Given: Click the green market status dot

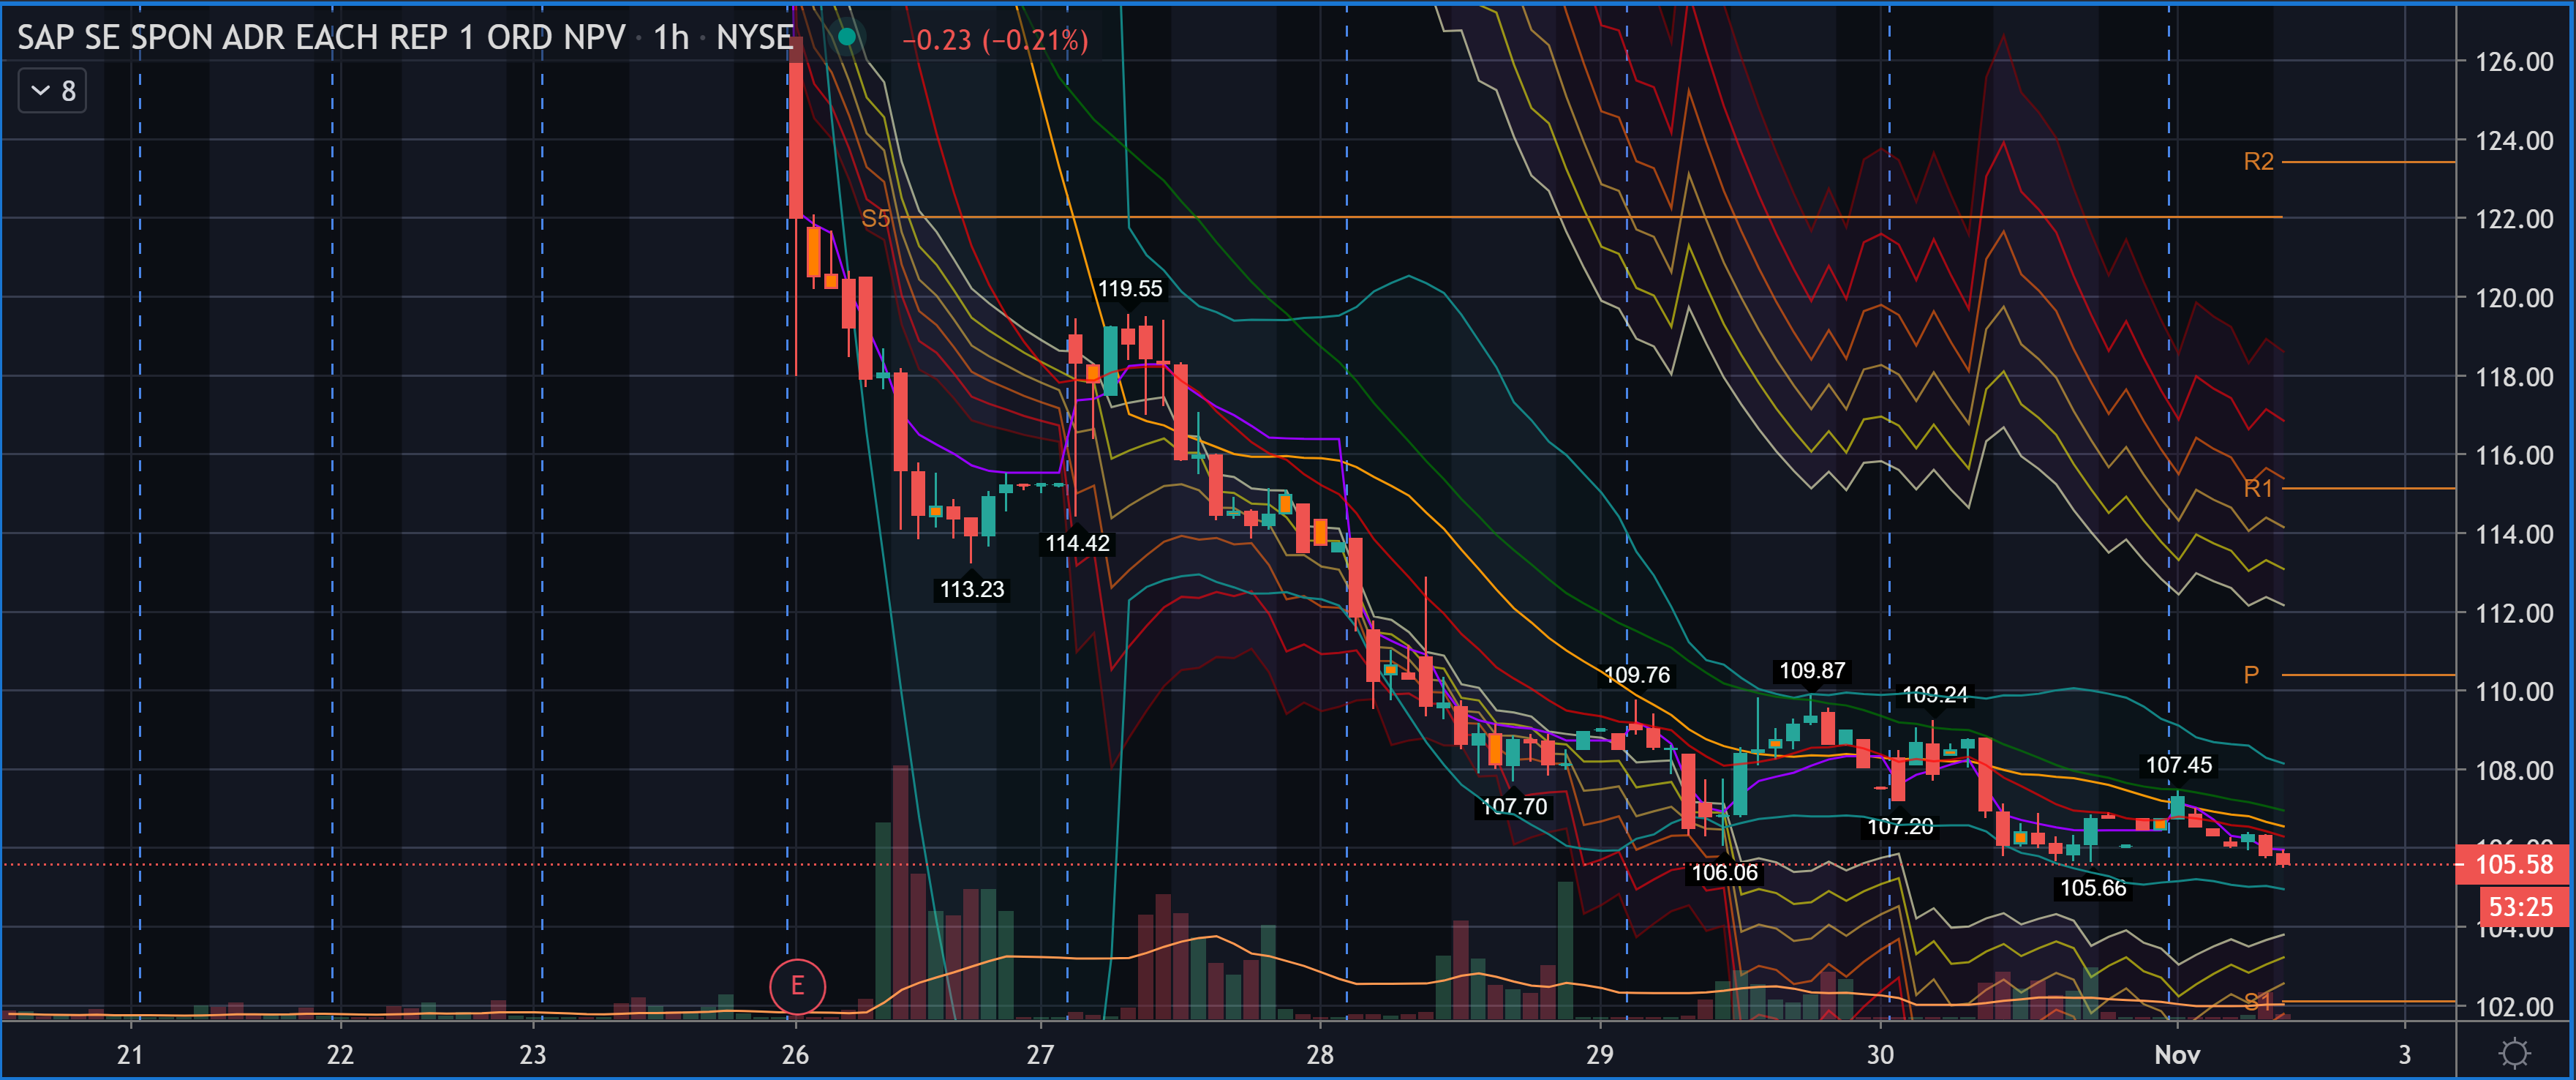Looking at the screenshot, I should [847, 37].
